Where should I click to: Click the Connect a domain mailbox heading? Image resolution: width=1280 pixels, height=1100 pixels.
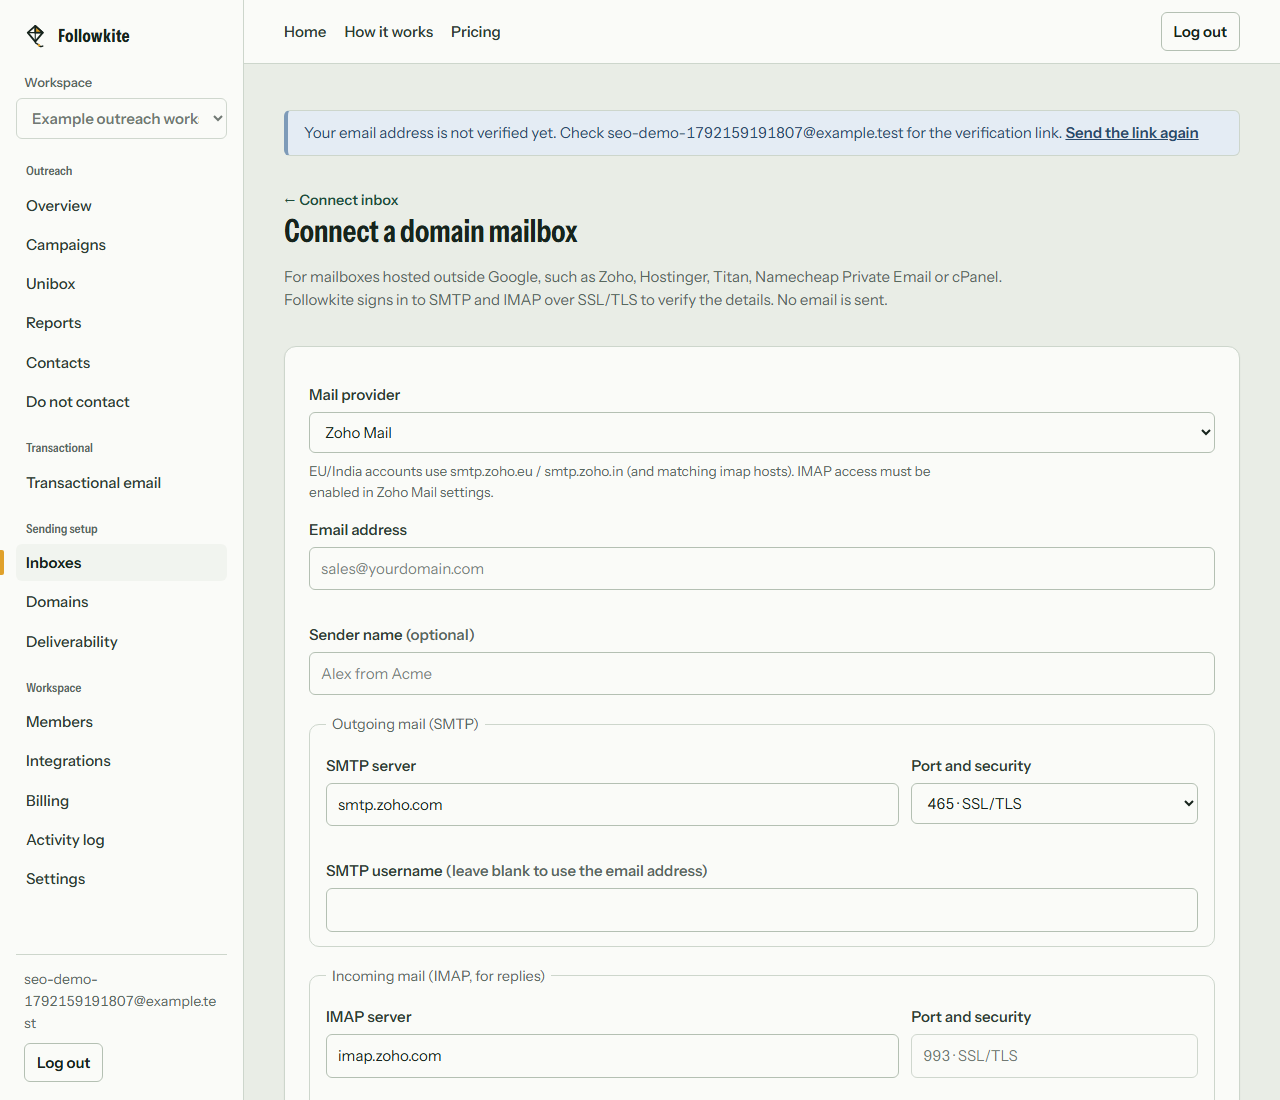coord(431,232)
